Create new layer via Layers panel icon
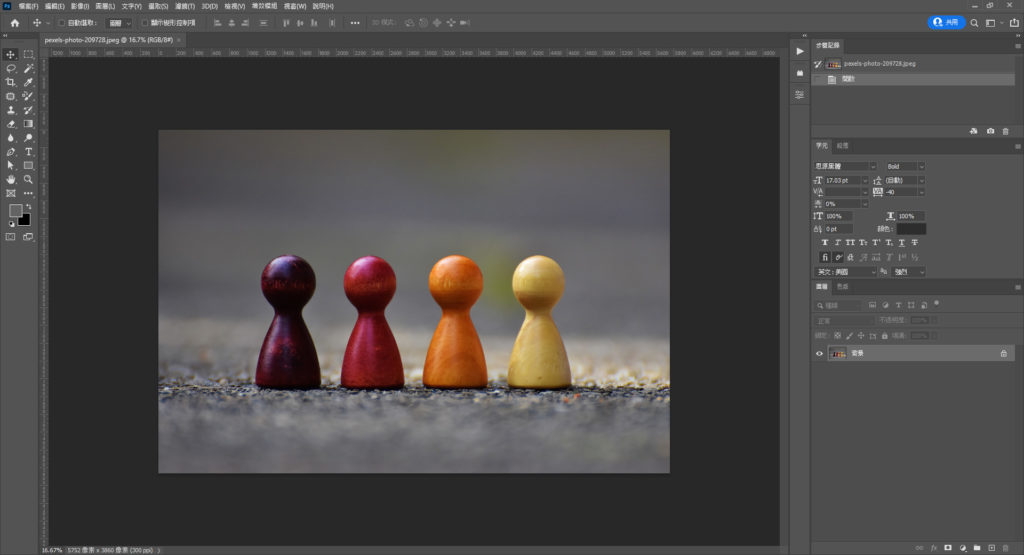This screenshot has width=1024, height=555. coord(990,548)
